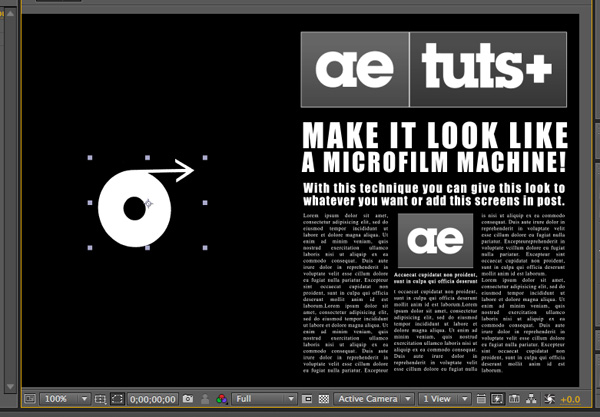Open the 1 View layout dropdown
Screen dimensions: 600x417
point(444,399)
